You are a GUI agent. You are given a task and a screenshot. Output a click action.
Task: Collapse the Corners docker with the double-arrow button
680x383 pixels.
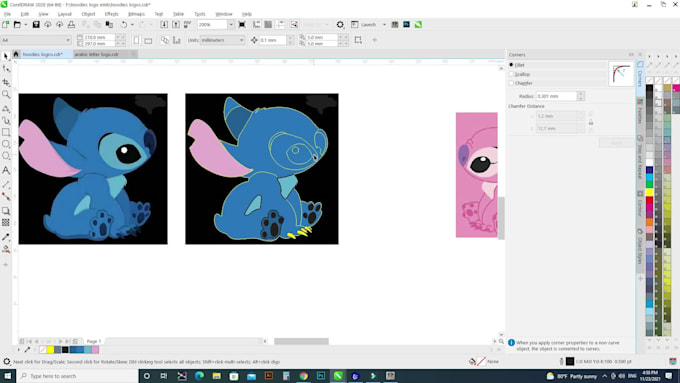pyautogui.click(x=631, y=55)
